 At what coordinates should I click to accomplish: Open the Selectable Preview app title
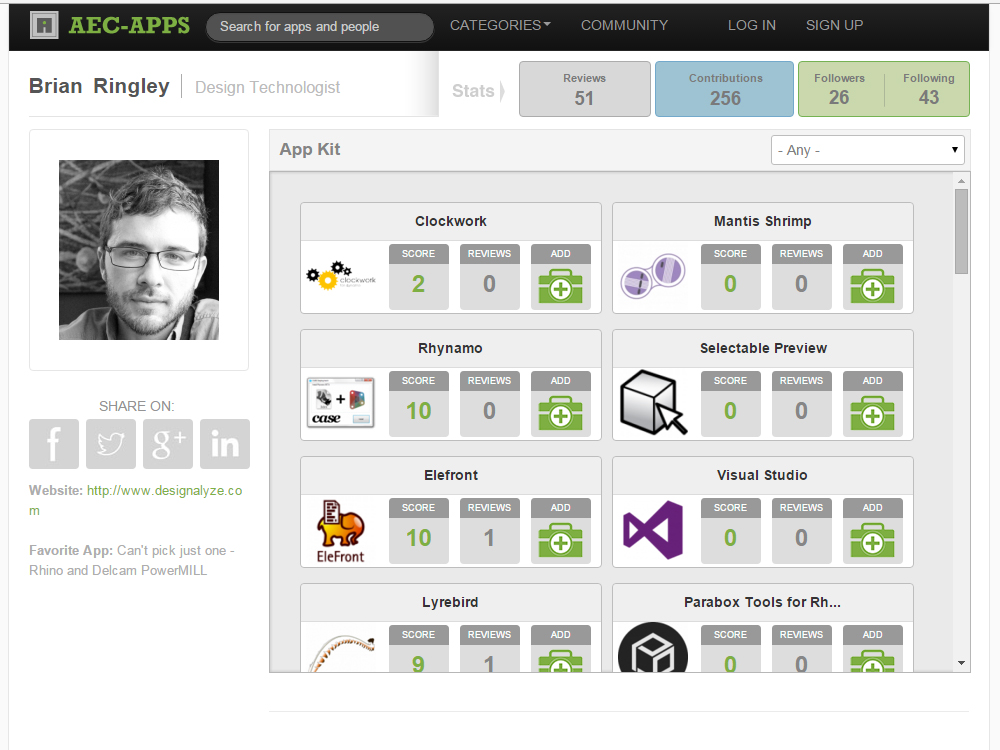(763, 348)
